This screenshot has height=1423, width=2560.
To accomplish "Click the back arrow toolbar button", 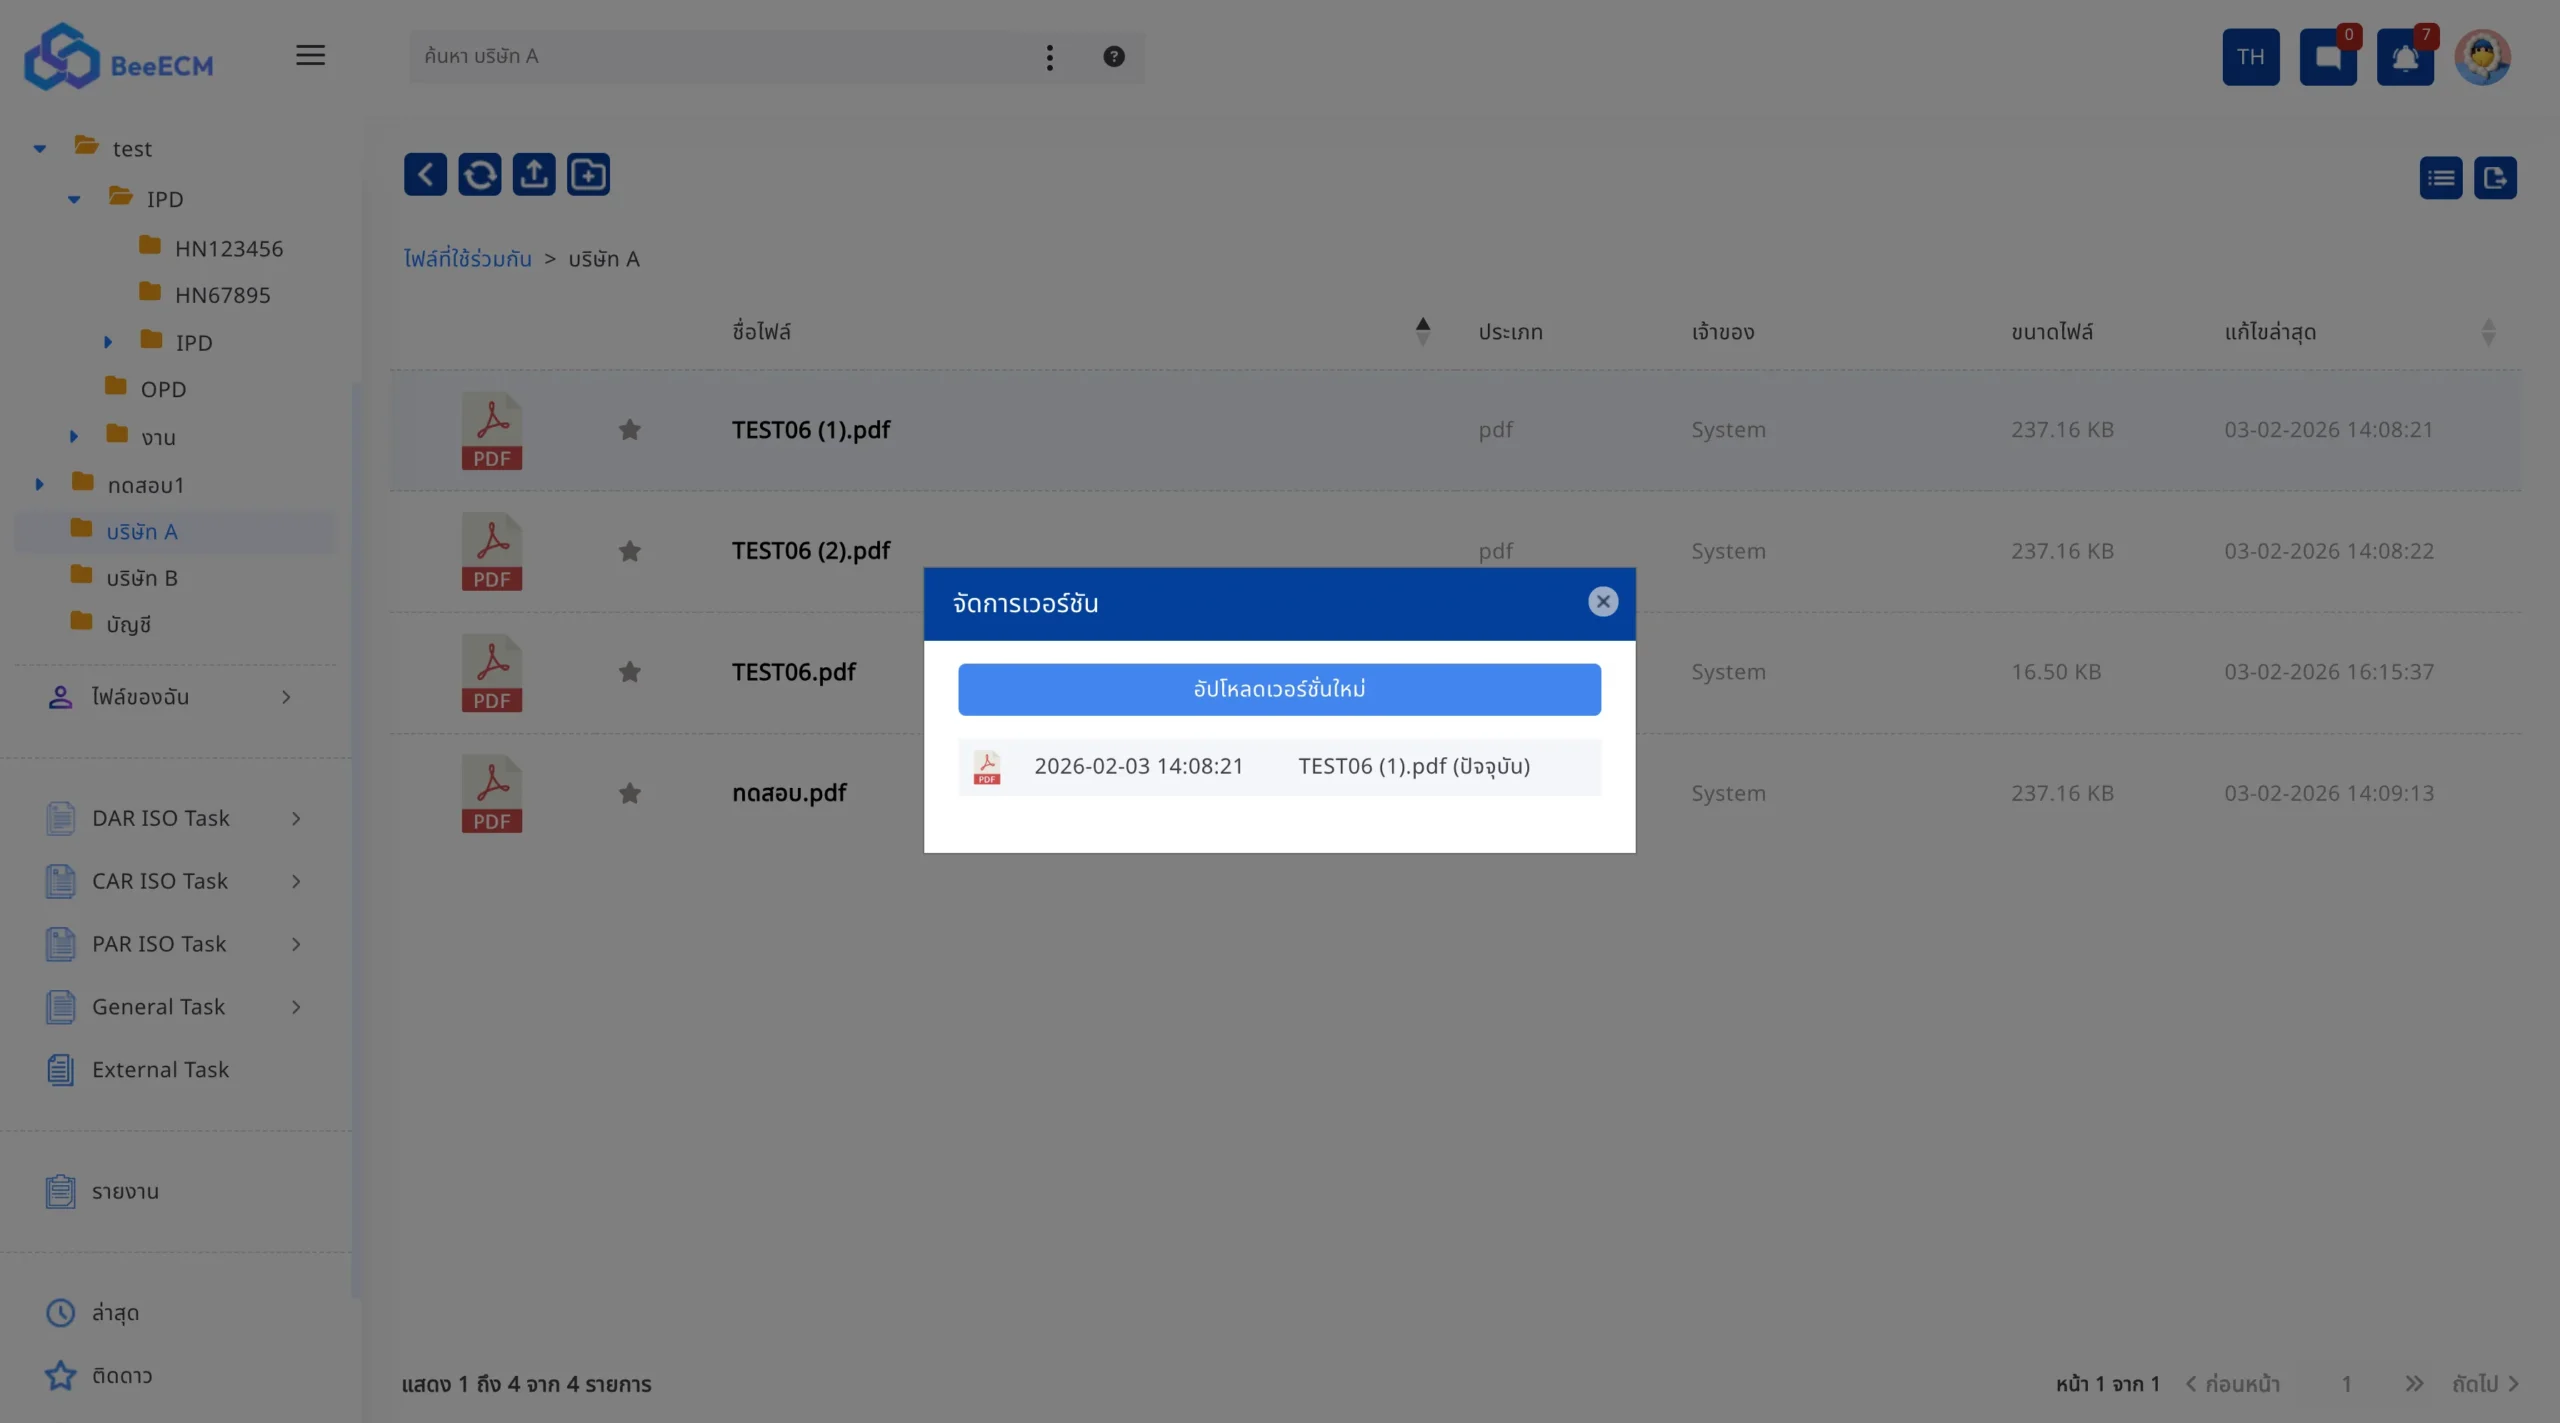I will click(x=425, y=175).
